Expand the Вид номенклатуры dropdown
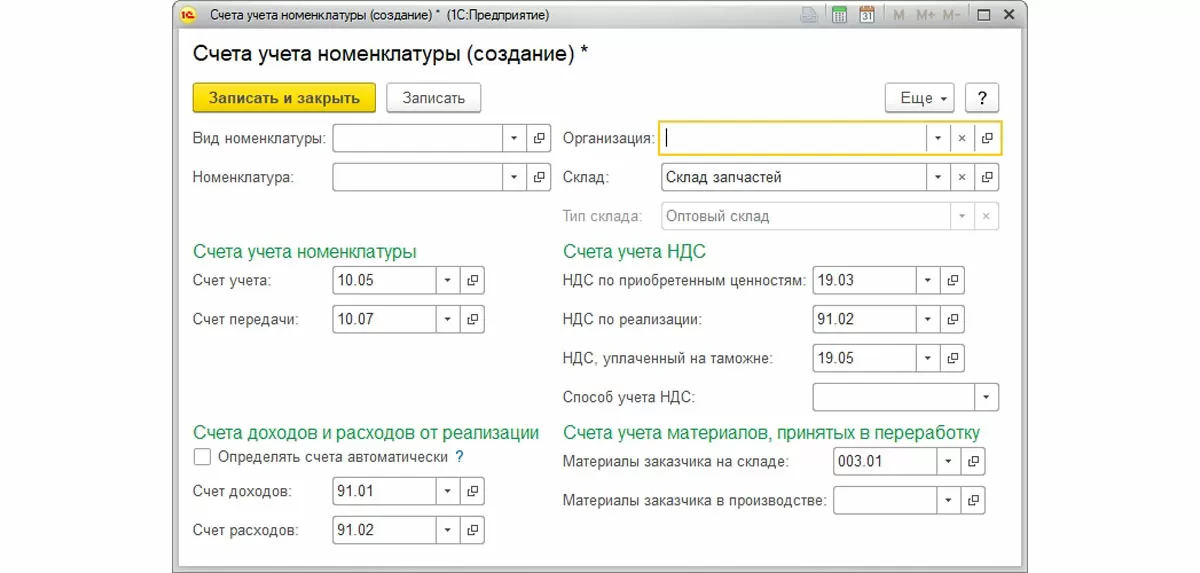Viewport: 1200px width, 573px height. 514,138
